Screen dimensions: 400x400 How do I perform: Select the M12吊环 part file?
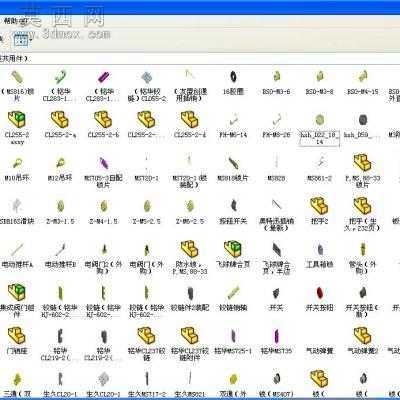coord(60,163)
